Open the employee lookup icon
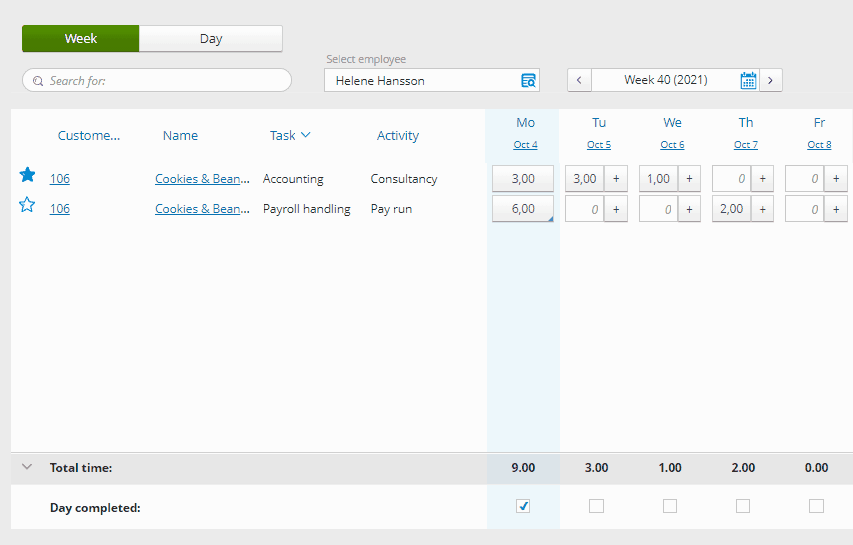This screenshot has height=545, width=853. point(528,80)
